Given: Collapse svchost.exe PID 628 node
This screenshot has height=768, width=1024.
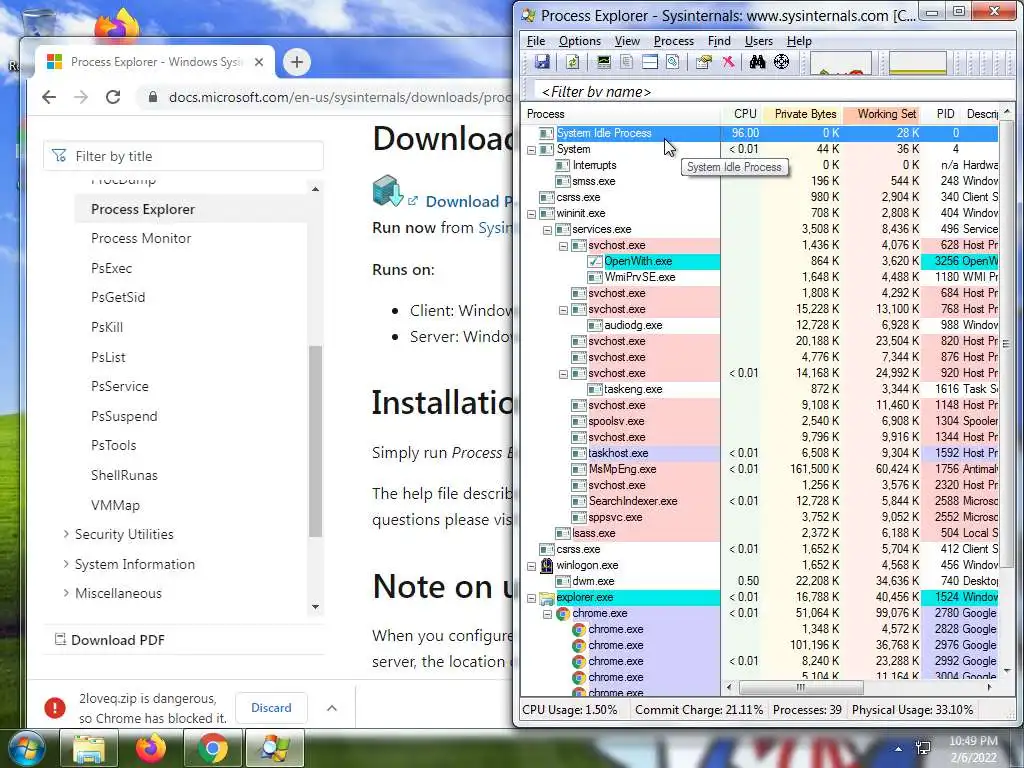Looking at the screenshot, I should 564,246.
